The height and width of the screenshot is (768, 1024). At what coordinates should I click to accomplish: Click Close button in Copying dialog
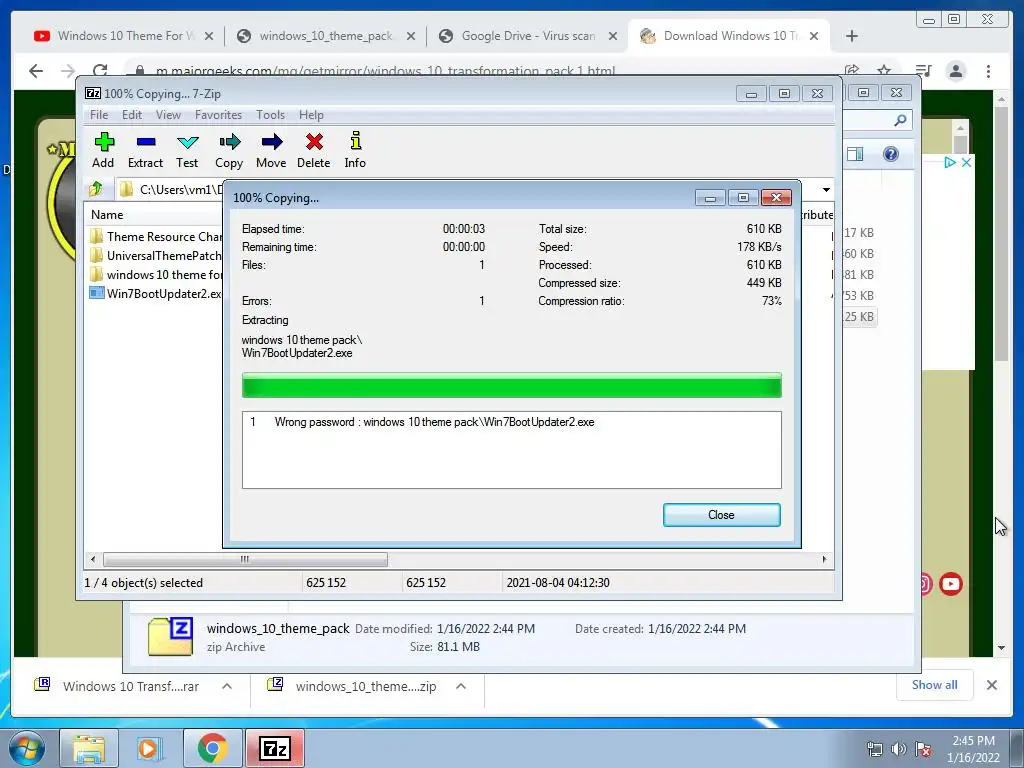click(722, 515)
